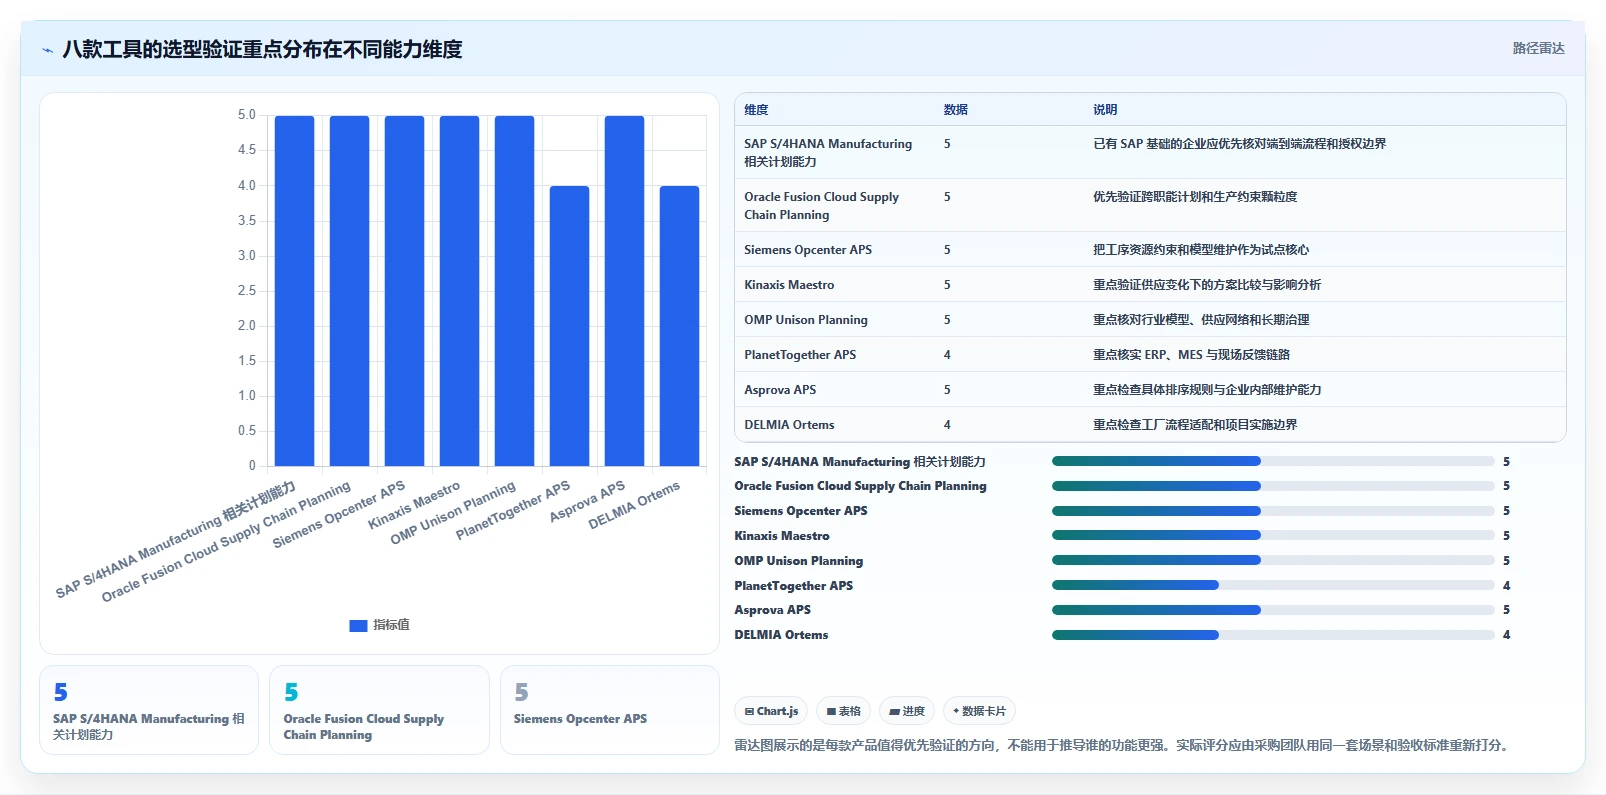Viewport: 1606px width, 795px height.
Task: Click table cell 'DELMIA Ortems'
Action: pos(789,425)
